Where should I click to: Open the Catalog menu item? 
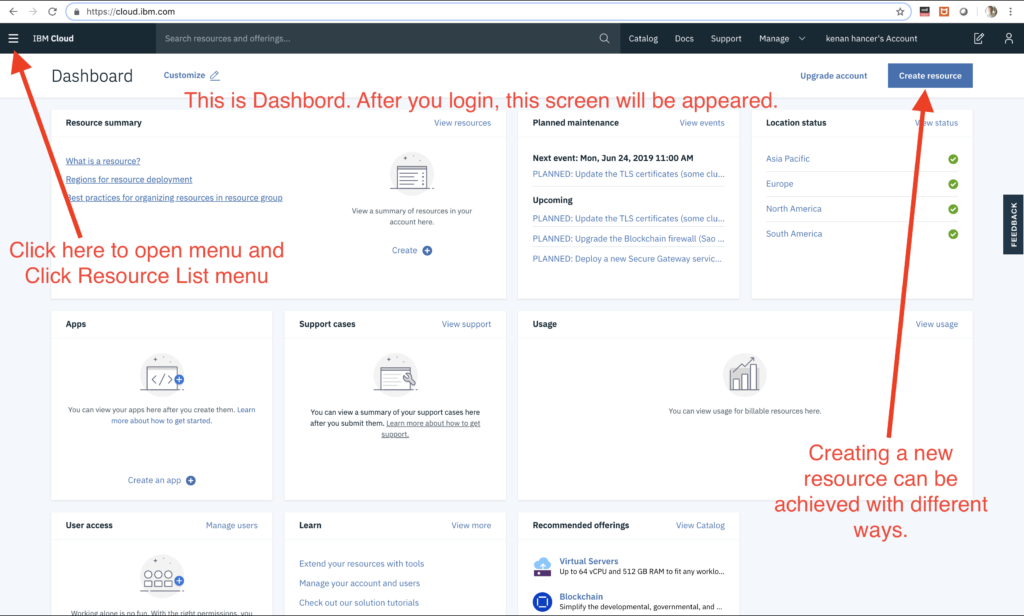(643, 39)
